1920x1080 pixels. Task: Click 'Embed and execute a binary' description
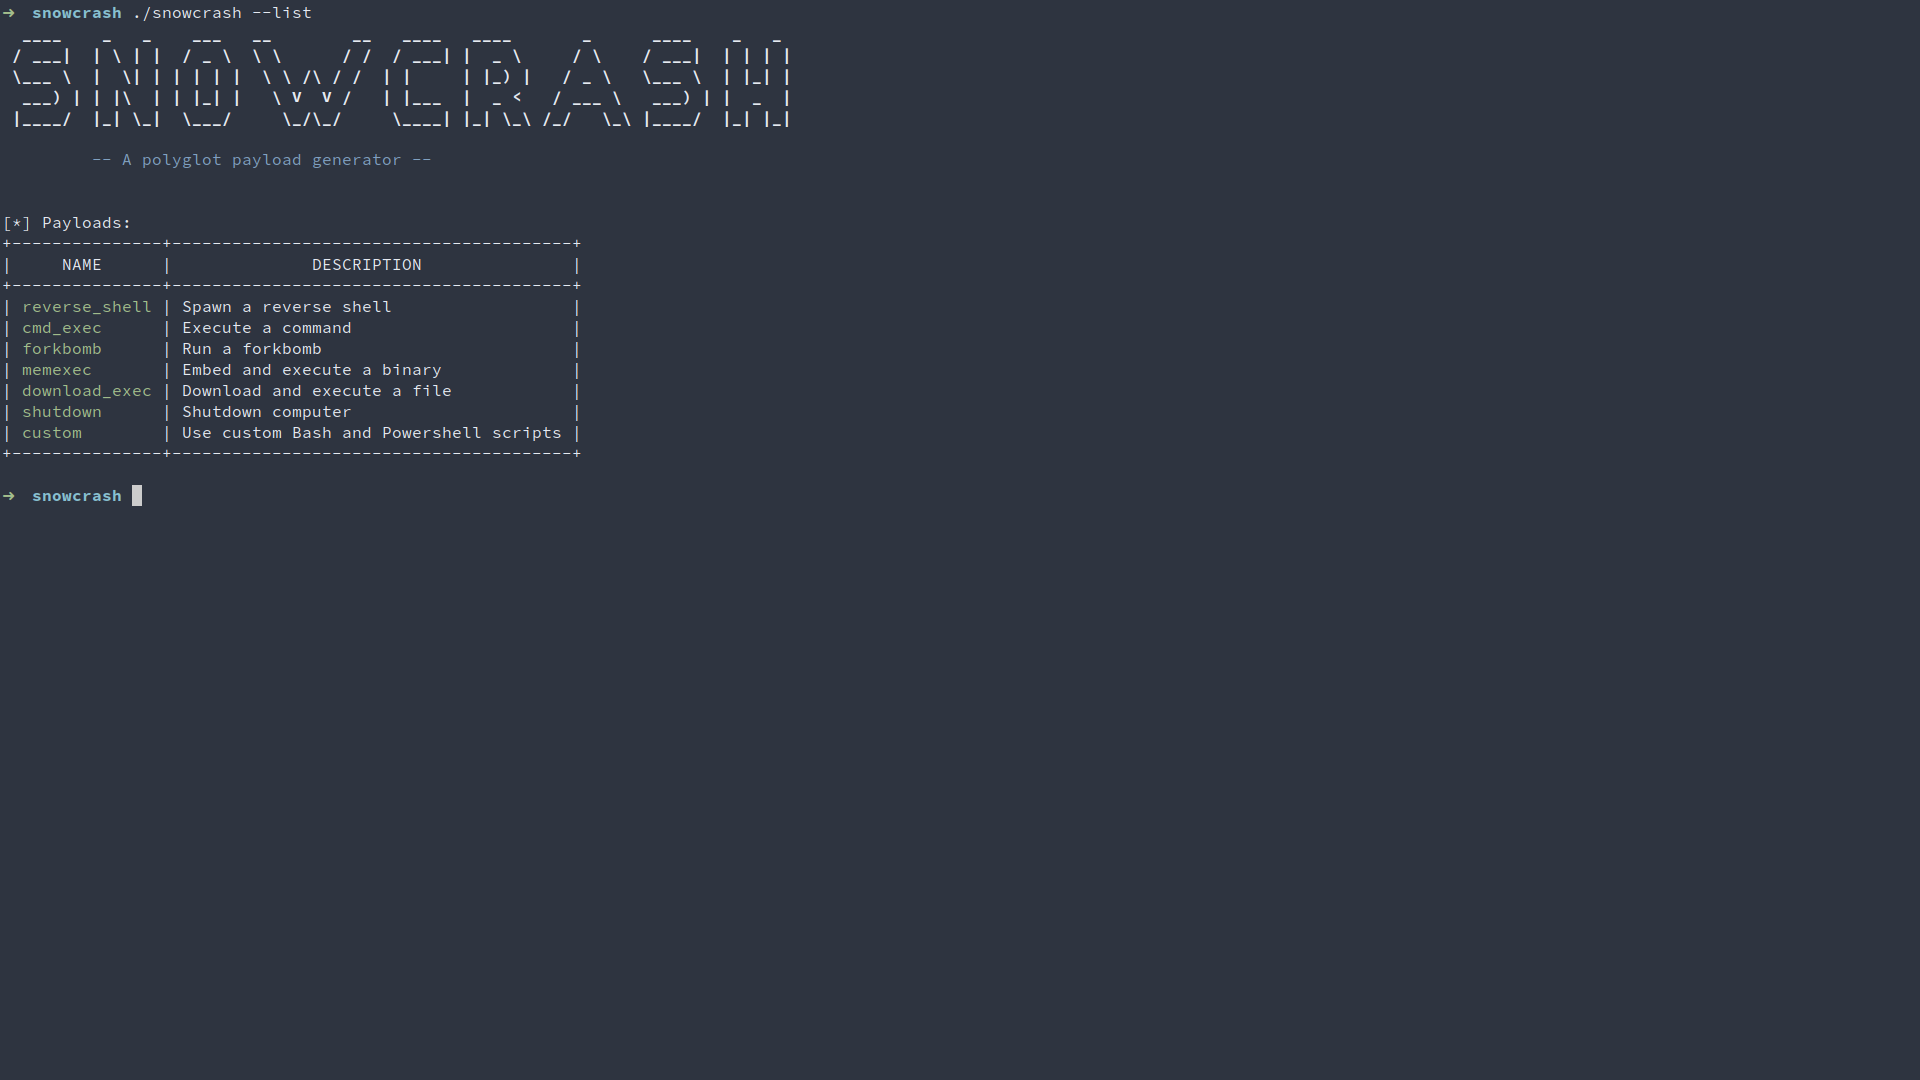tap(312, 370)
